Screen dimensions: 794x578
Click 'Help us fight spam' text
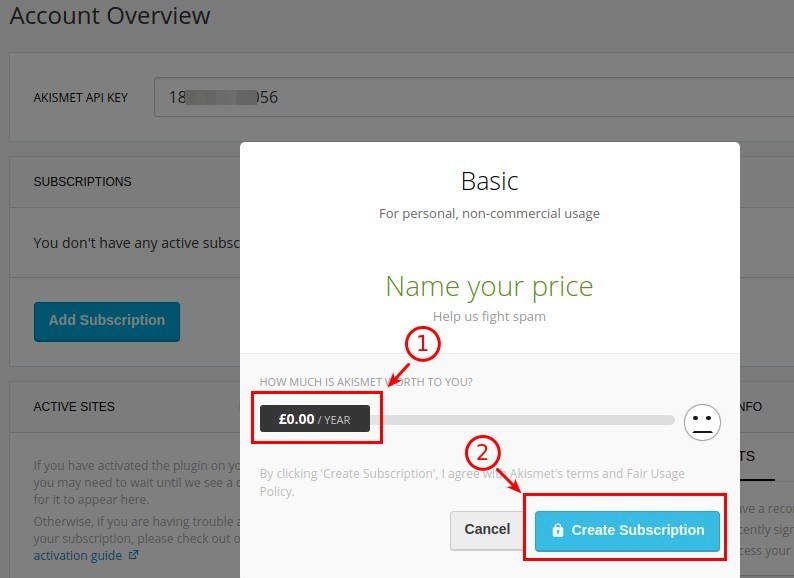[489, 317]
